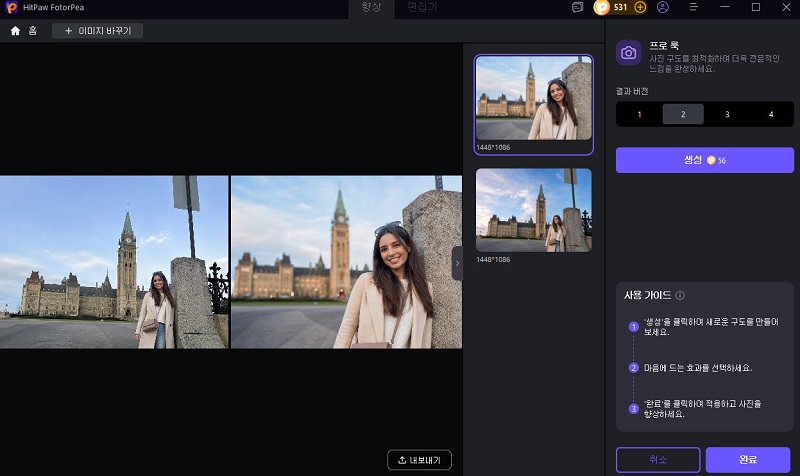Viewport: 800px width, 476px height.
Task: Click the 프로 룩 title text
Action: pos(664,45)
